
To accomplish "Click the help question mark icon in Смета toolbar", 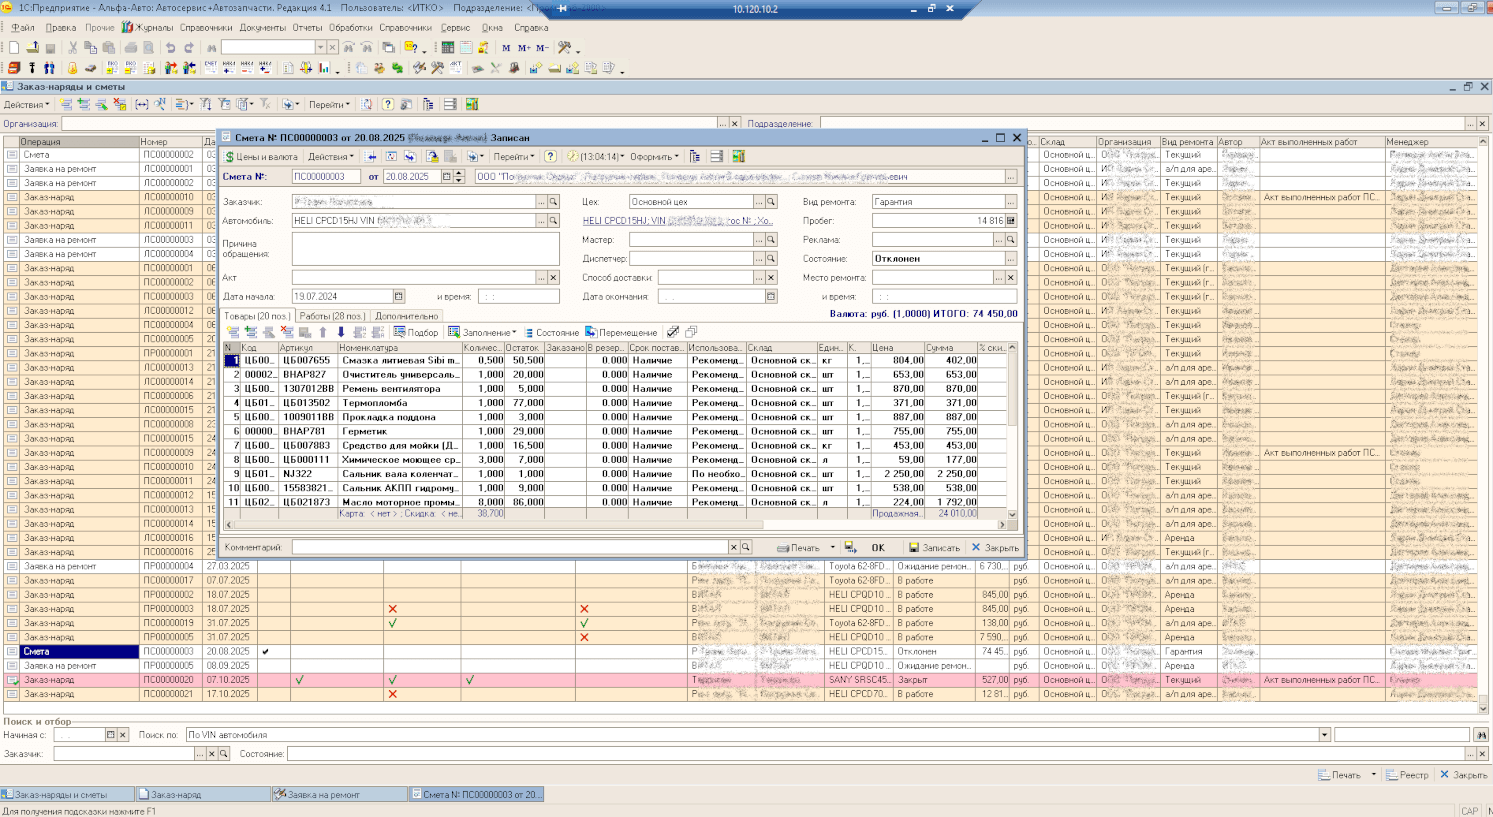I will click(x=550, y=157).
